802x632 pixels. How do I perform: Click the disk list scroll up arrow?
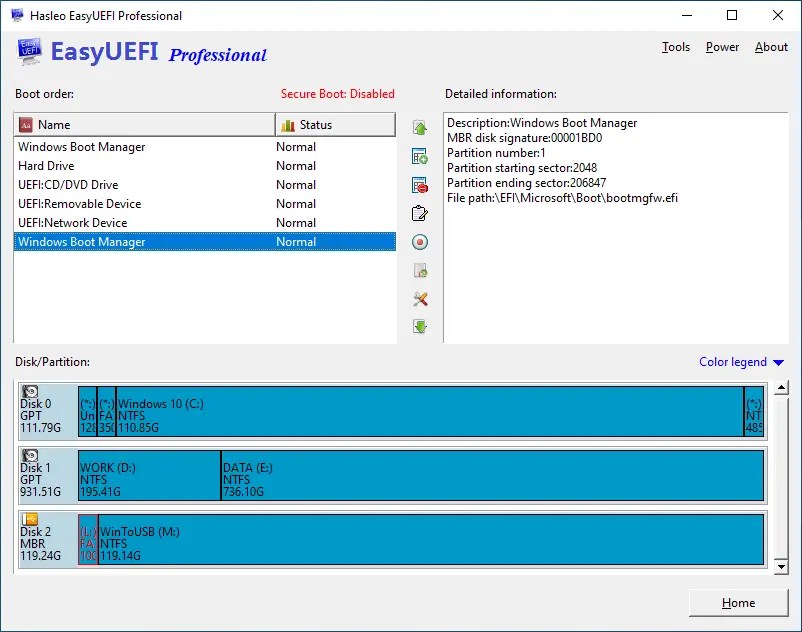click(781, 388)
